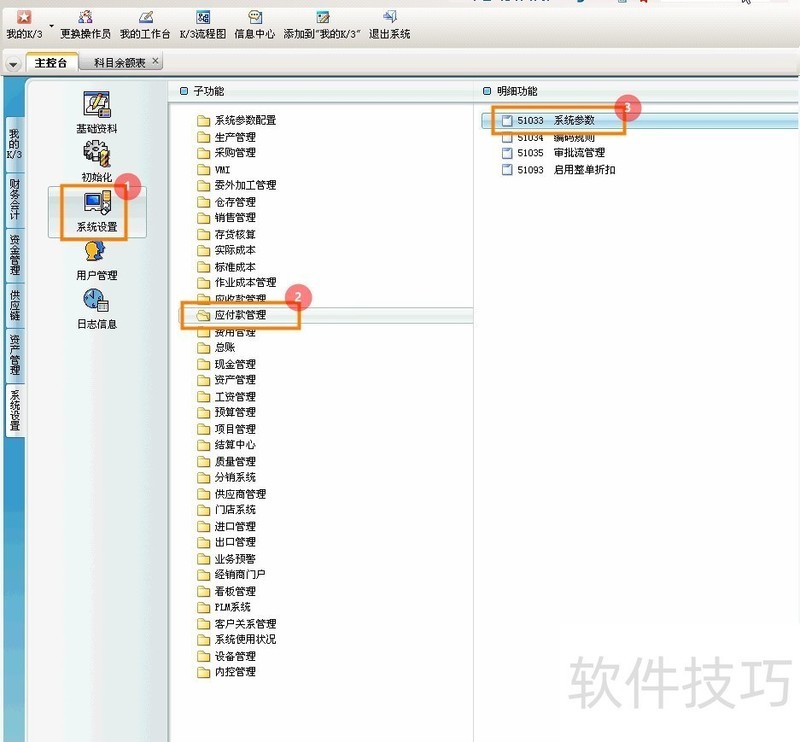
Task: Open 更换操作员 from the toolbar
Action: coord(85,18)
